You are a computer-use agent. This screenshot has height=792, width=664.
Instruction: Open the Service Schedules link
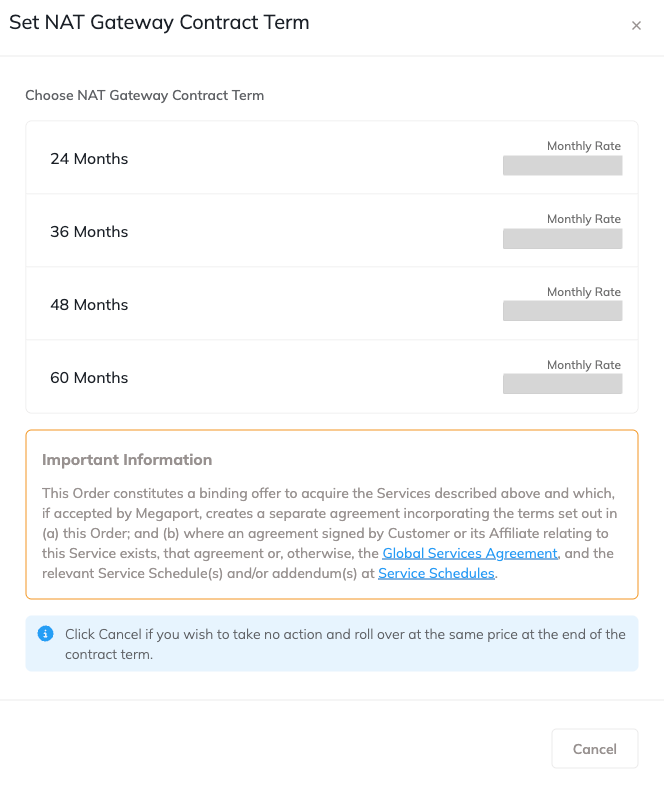436,573
